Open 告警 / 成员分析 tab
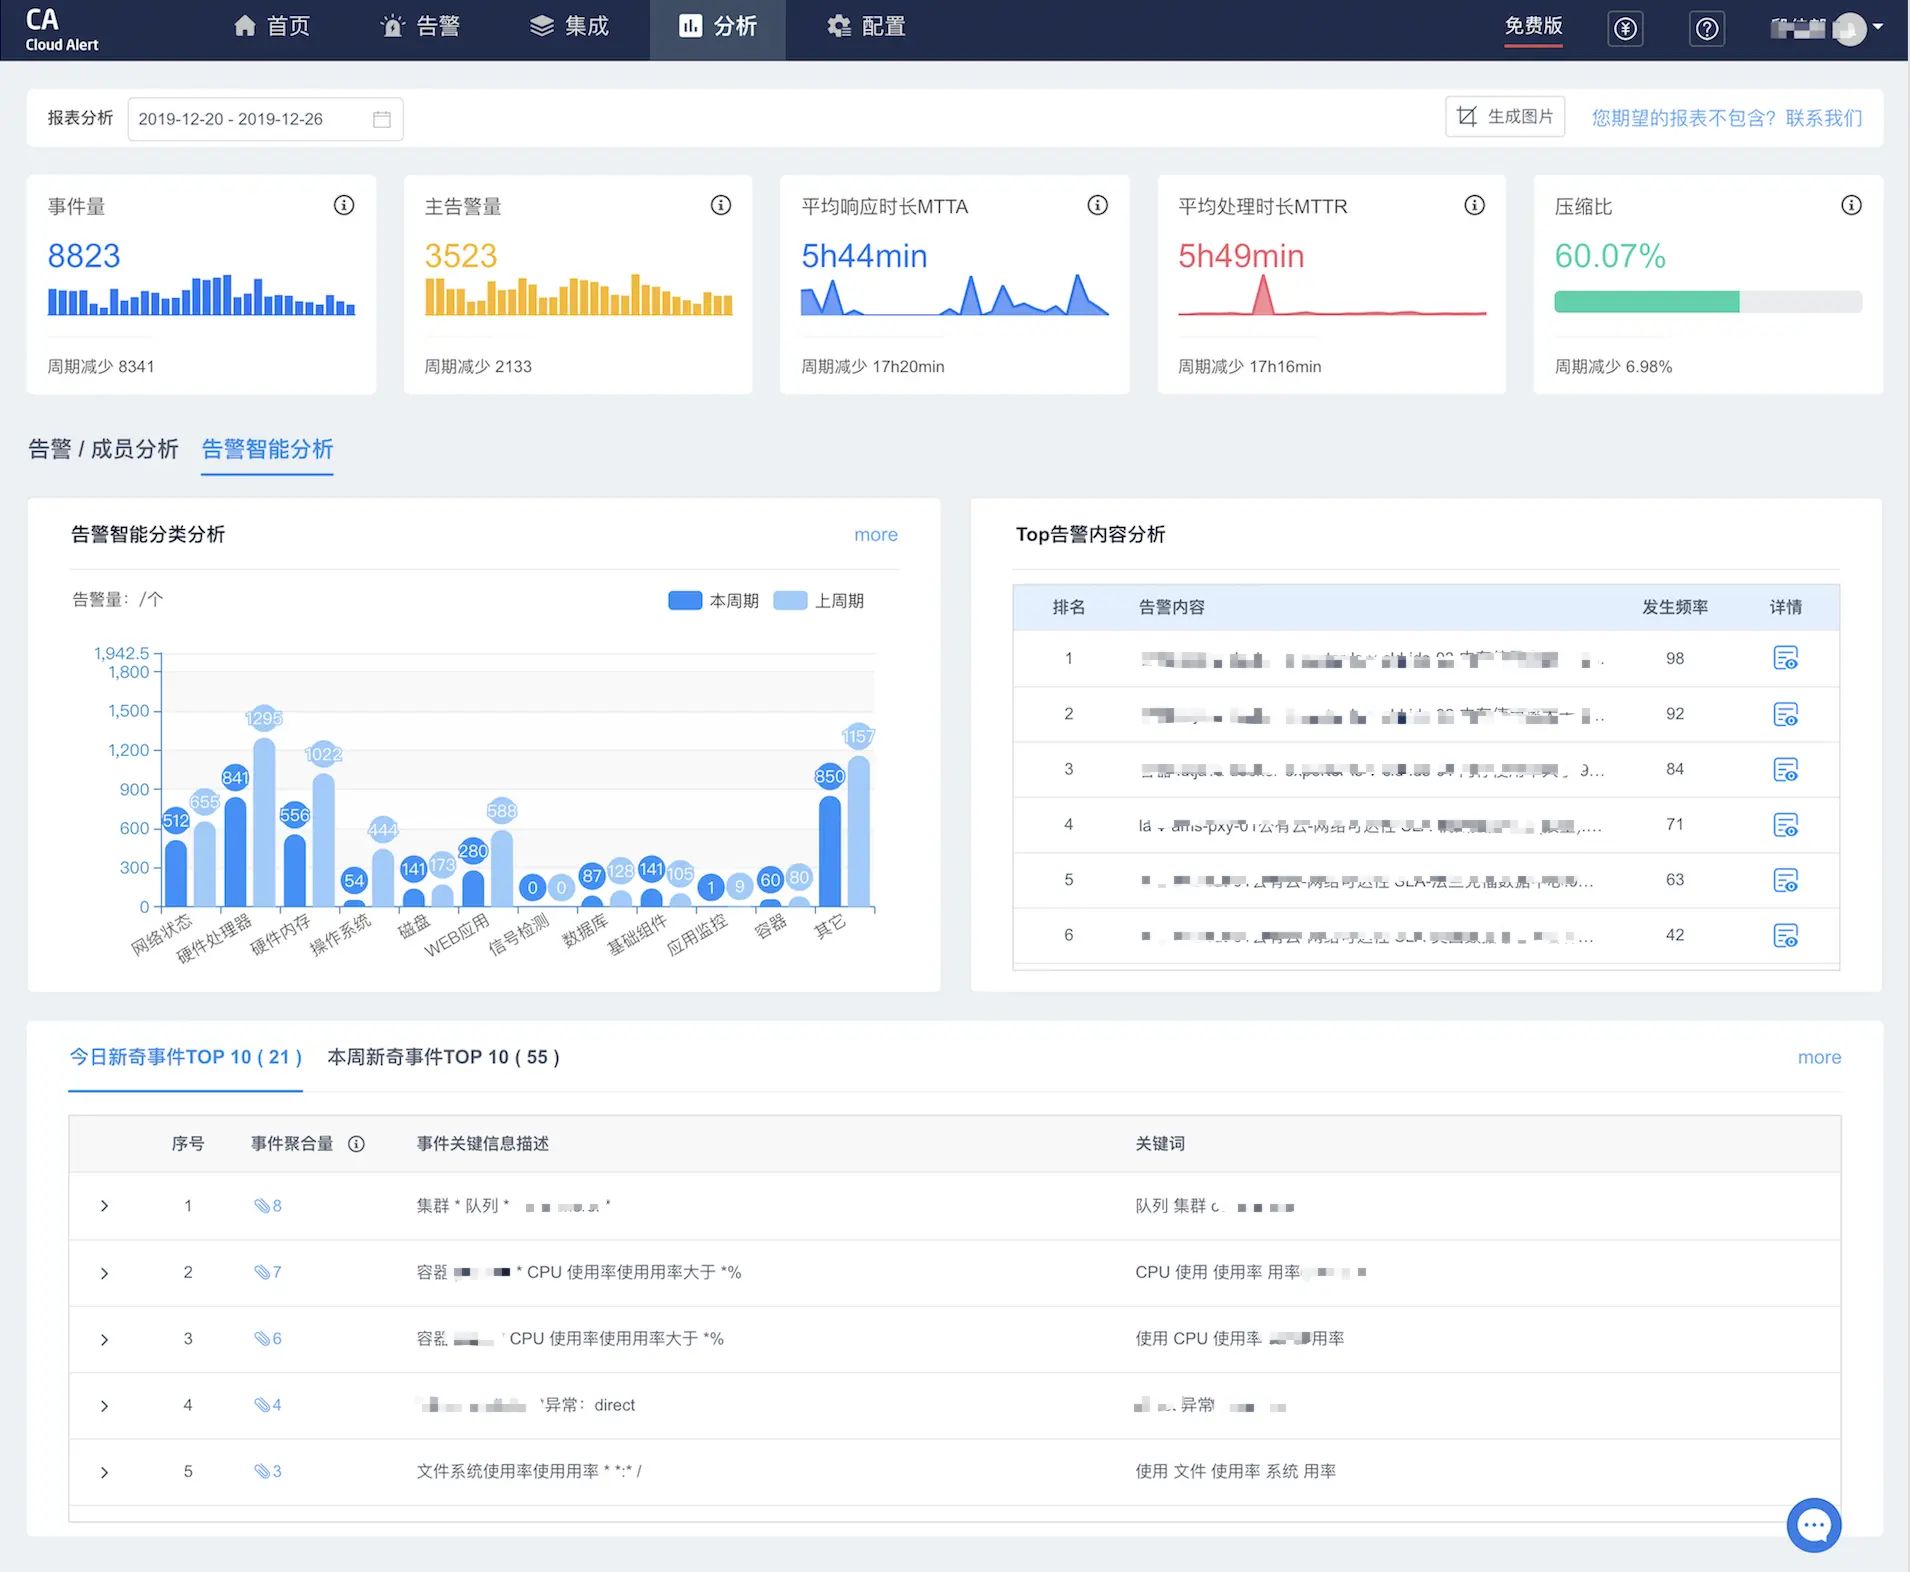This screenshot has width=1910, height=1572. pyautogui.click(x=103, y=449)
